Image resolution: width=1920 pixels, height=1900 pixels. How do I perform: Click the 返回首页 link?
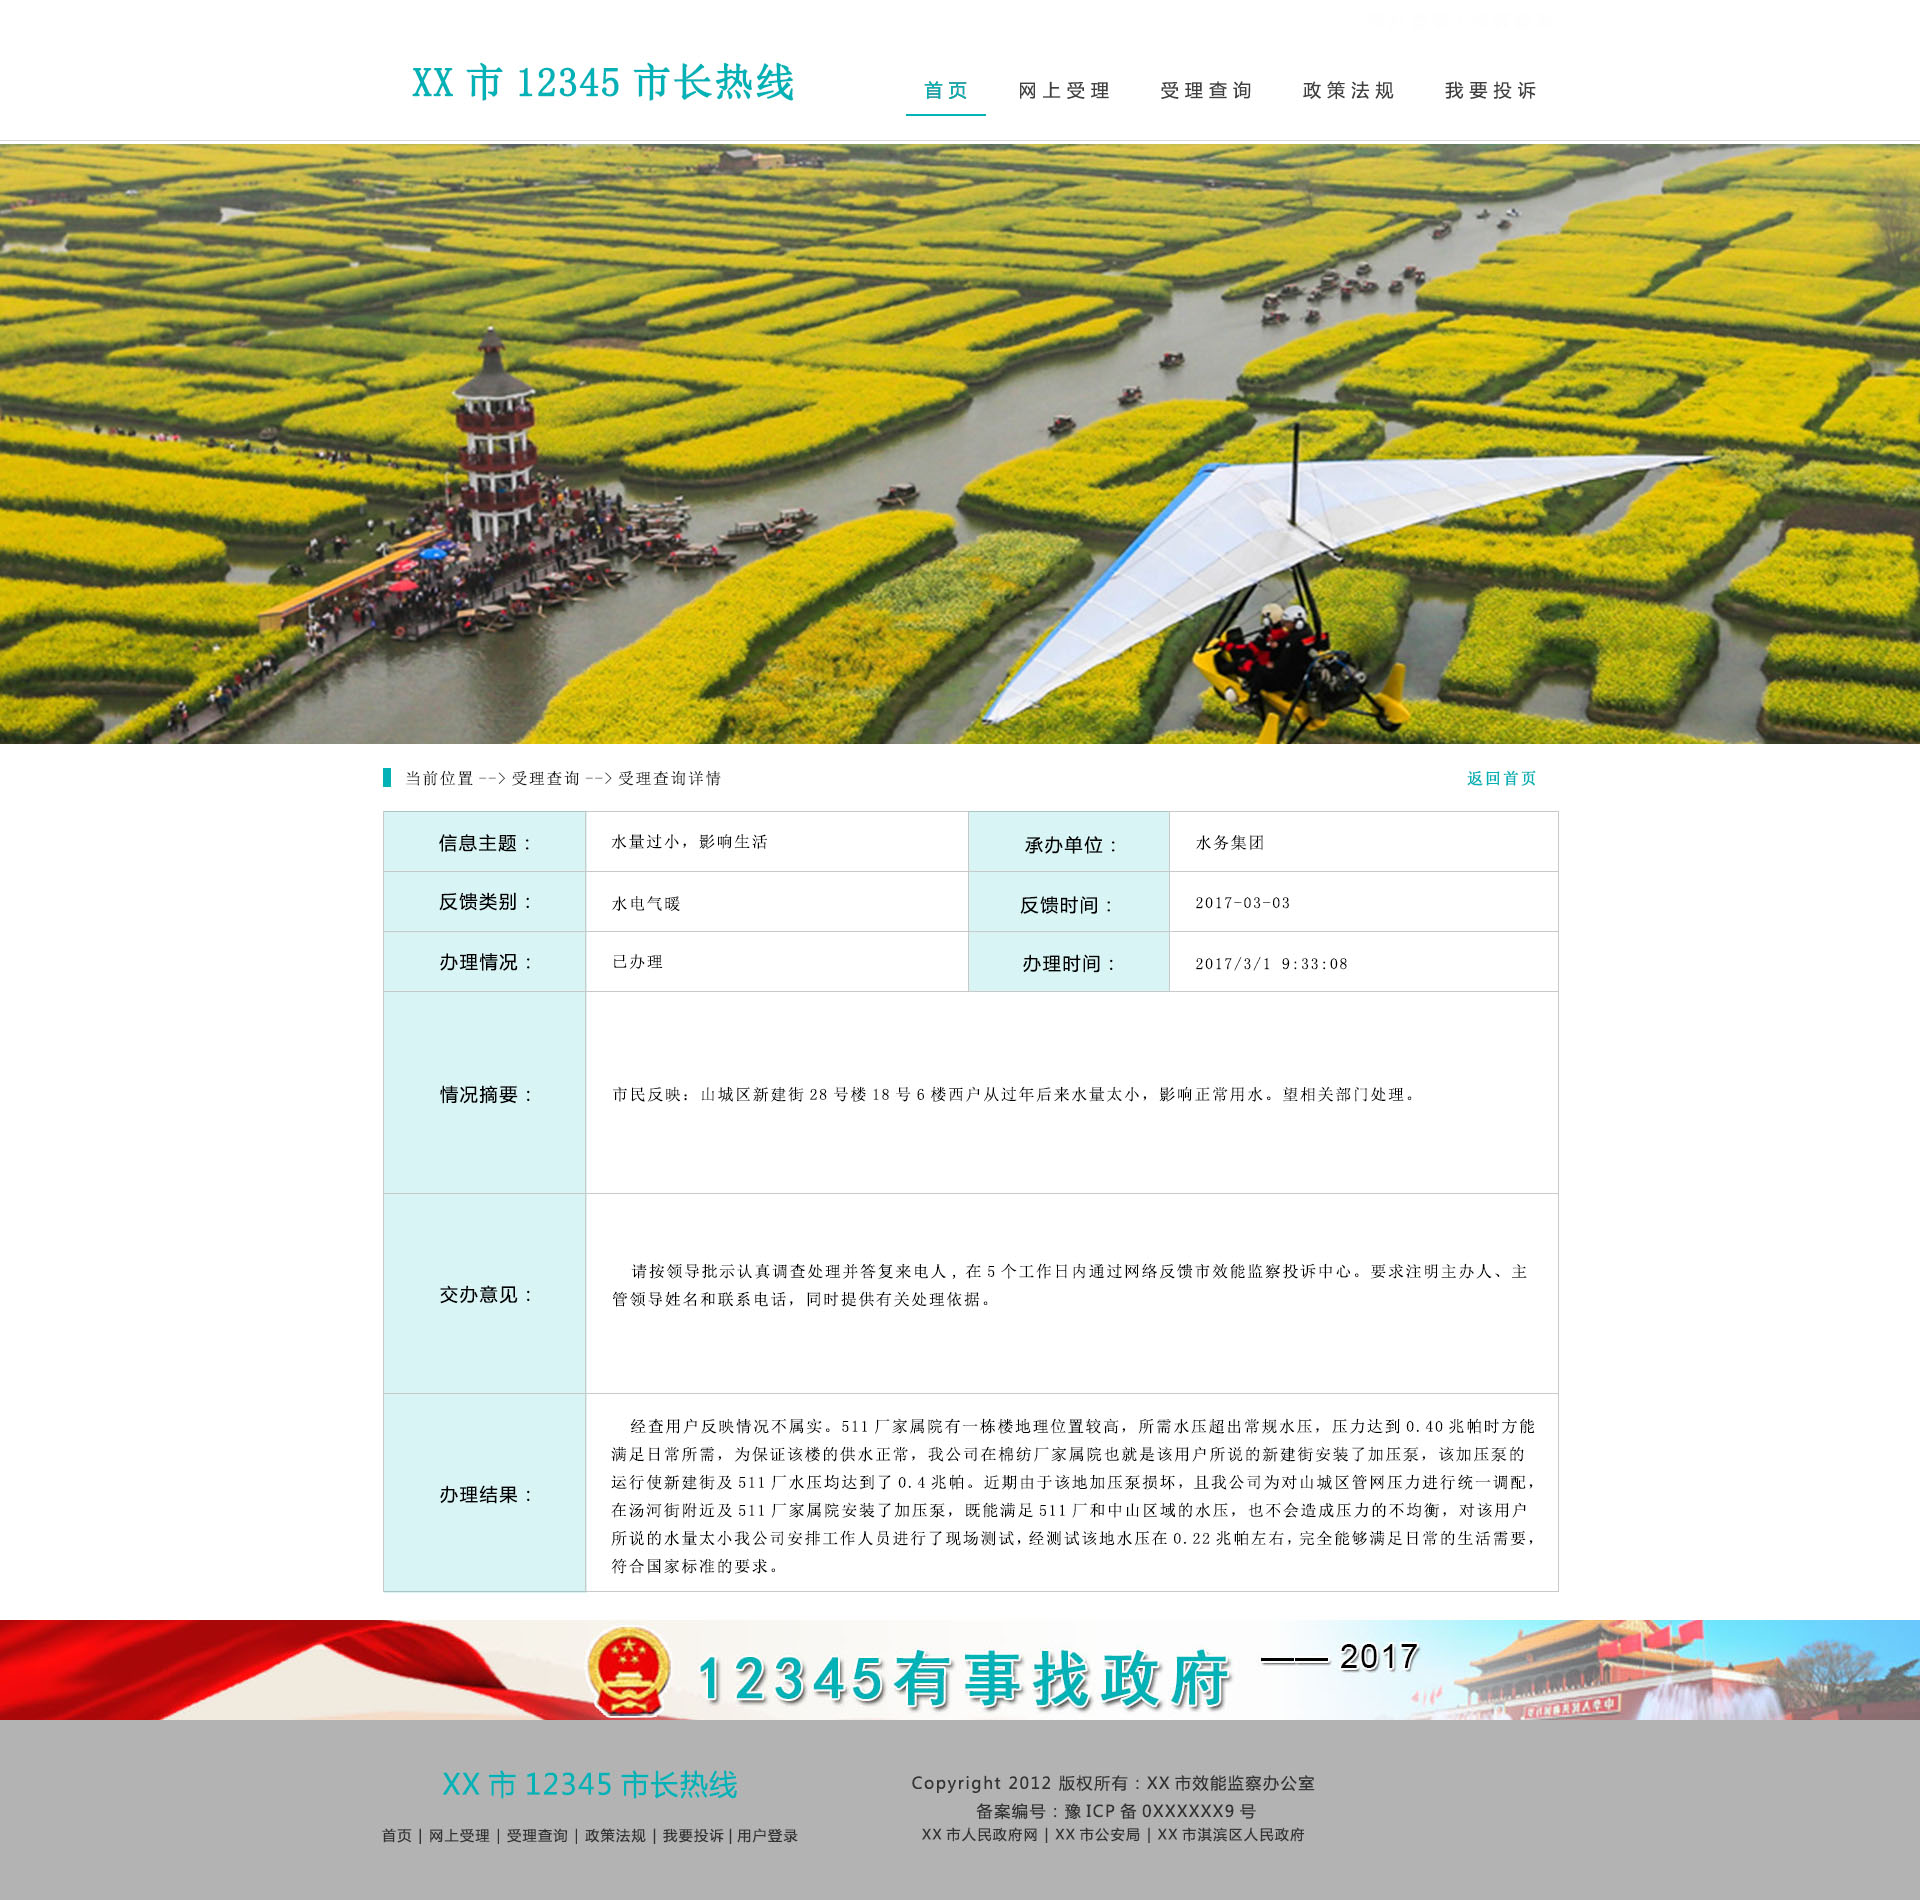(1501, 778)
